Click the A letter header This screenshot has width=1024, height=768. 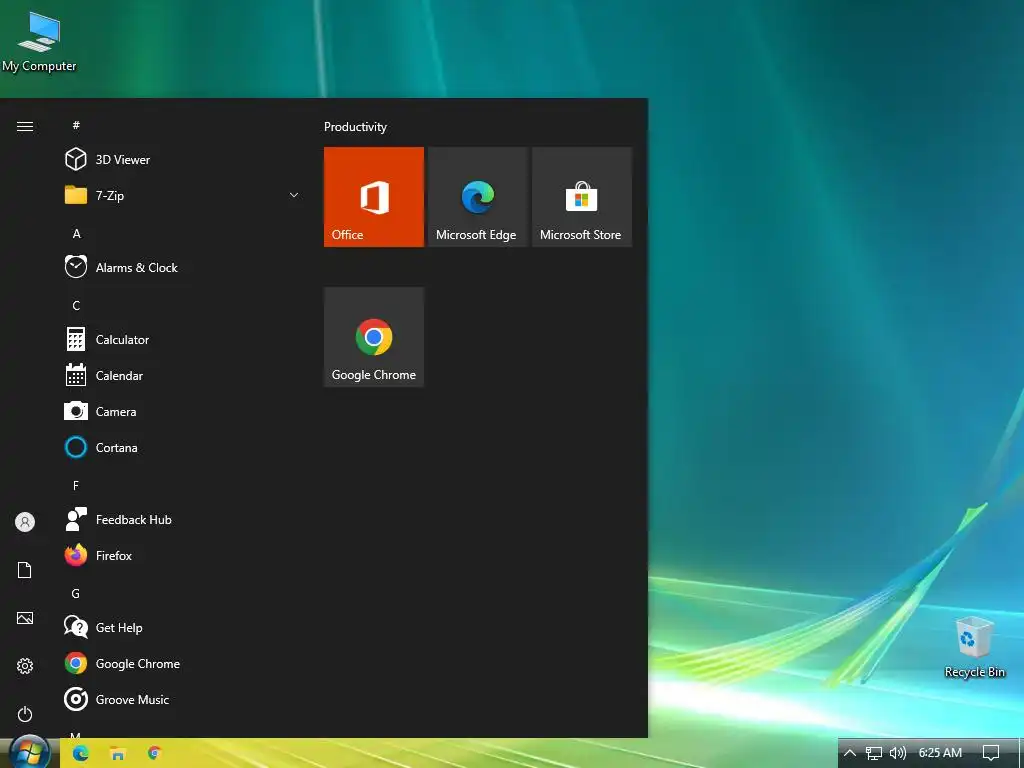(76, 233)
